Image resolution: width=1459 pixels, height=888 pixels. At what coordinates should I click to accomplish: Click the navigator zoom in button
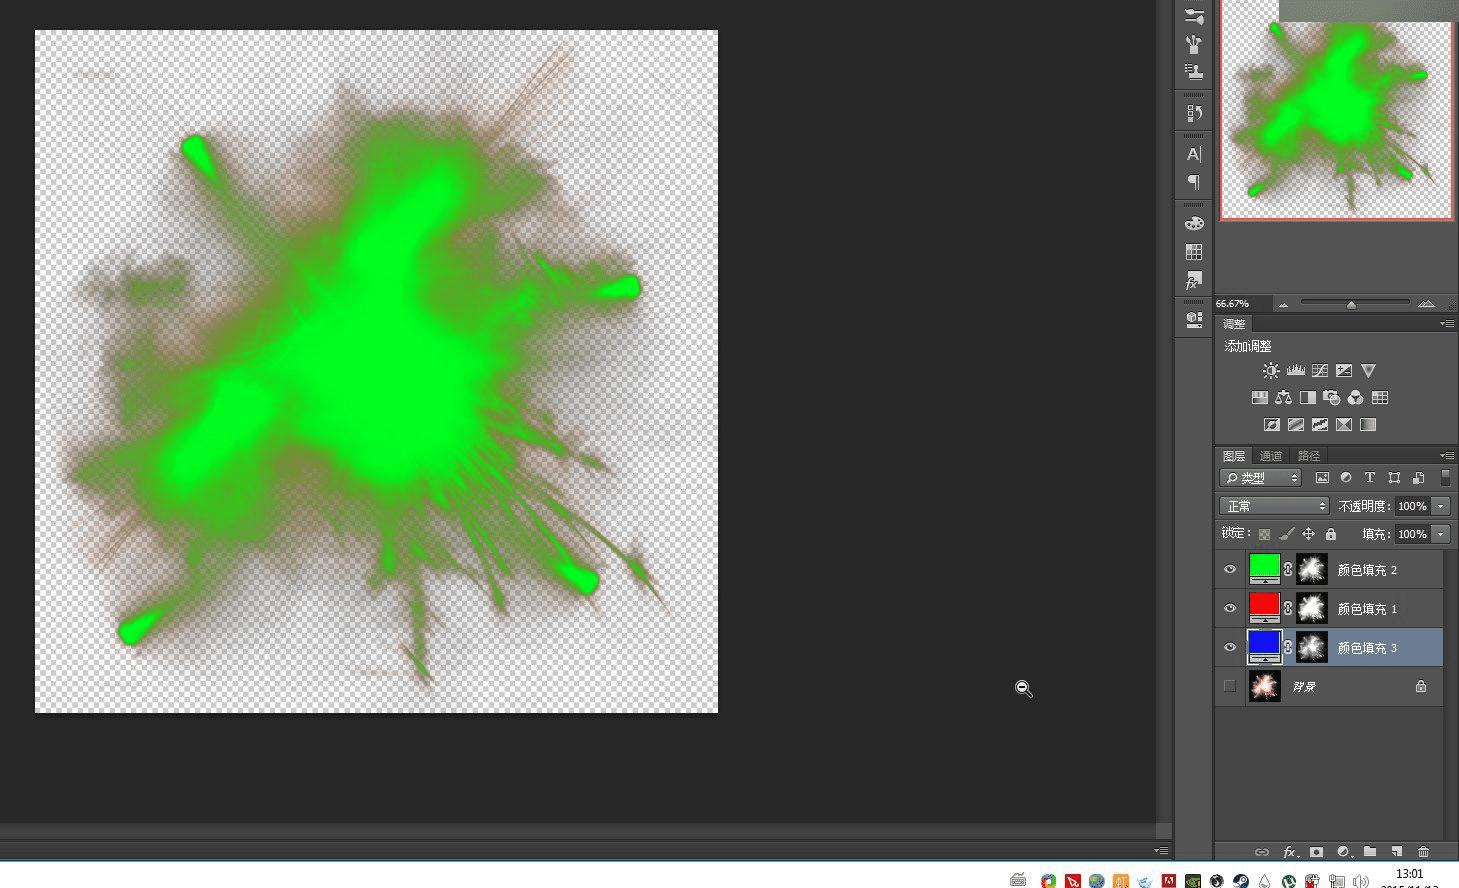1426,303
